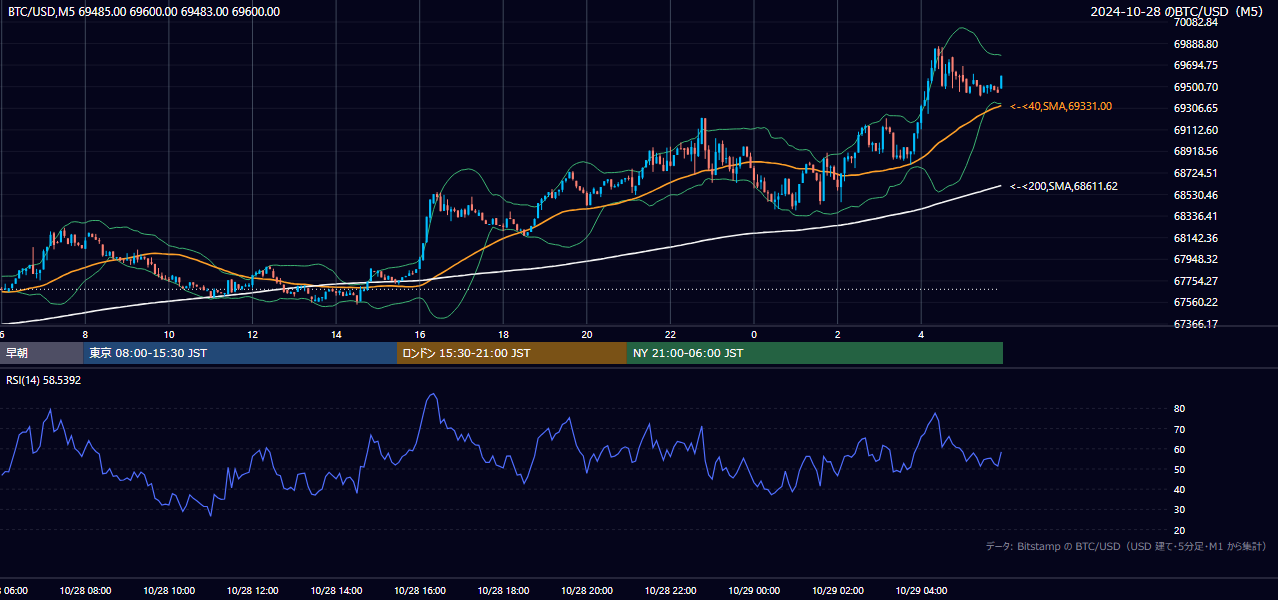
Task: Click hour tick '0' under price chart
Action: coord(754,334)
